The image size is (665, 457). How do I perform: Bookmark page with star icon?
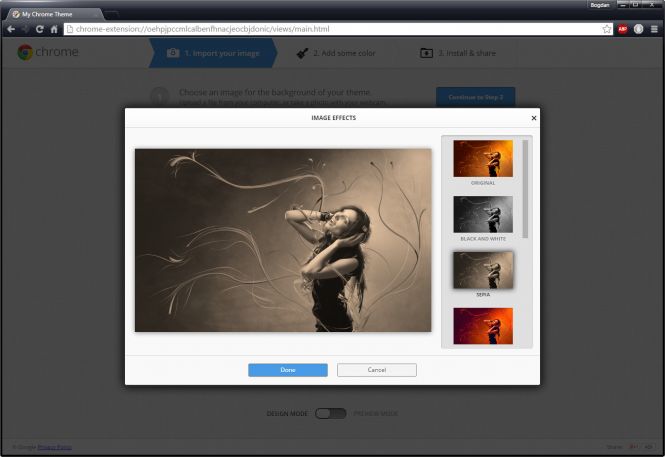tap(607, 29)
